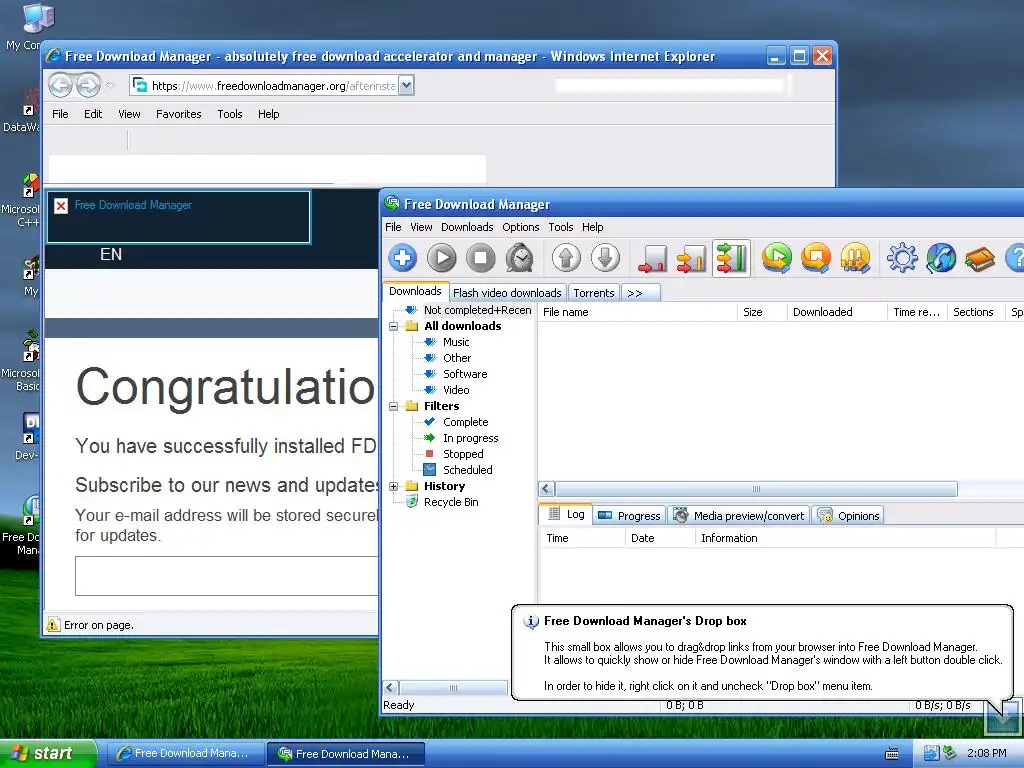The width and height of the screenshot is (1024, 768).
Task: Select Not completed+Recent tree item
Action: coord(477,310)
